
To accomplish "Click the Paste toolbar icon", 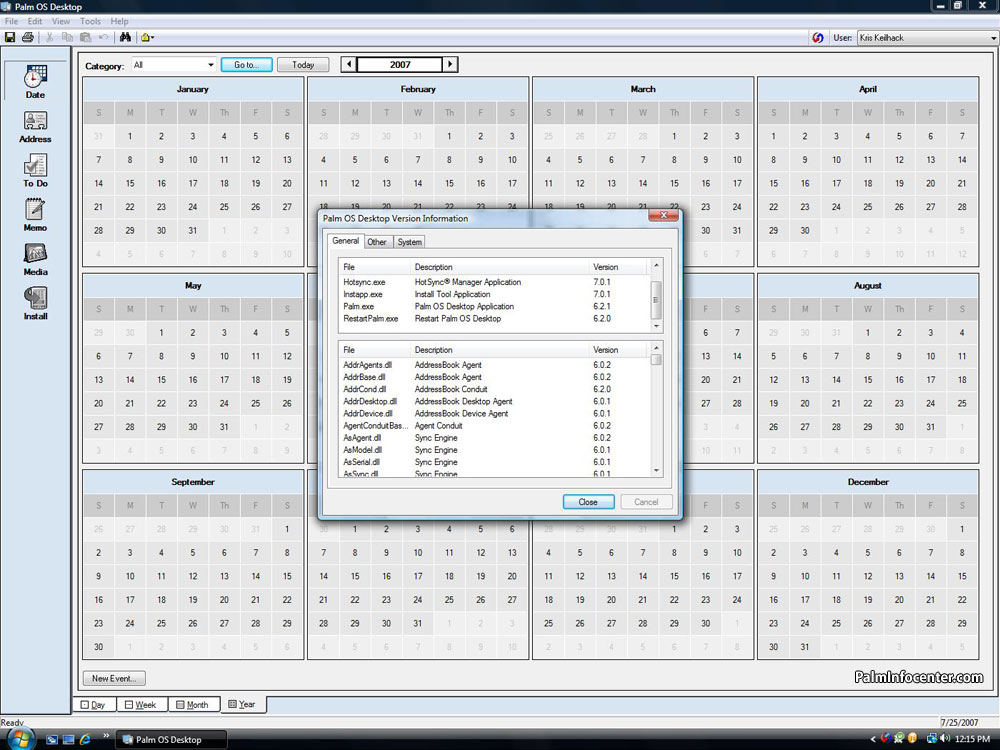I will click(x=85, y=38).
